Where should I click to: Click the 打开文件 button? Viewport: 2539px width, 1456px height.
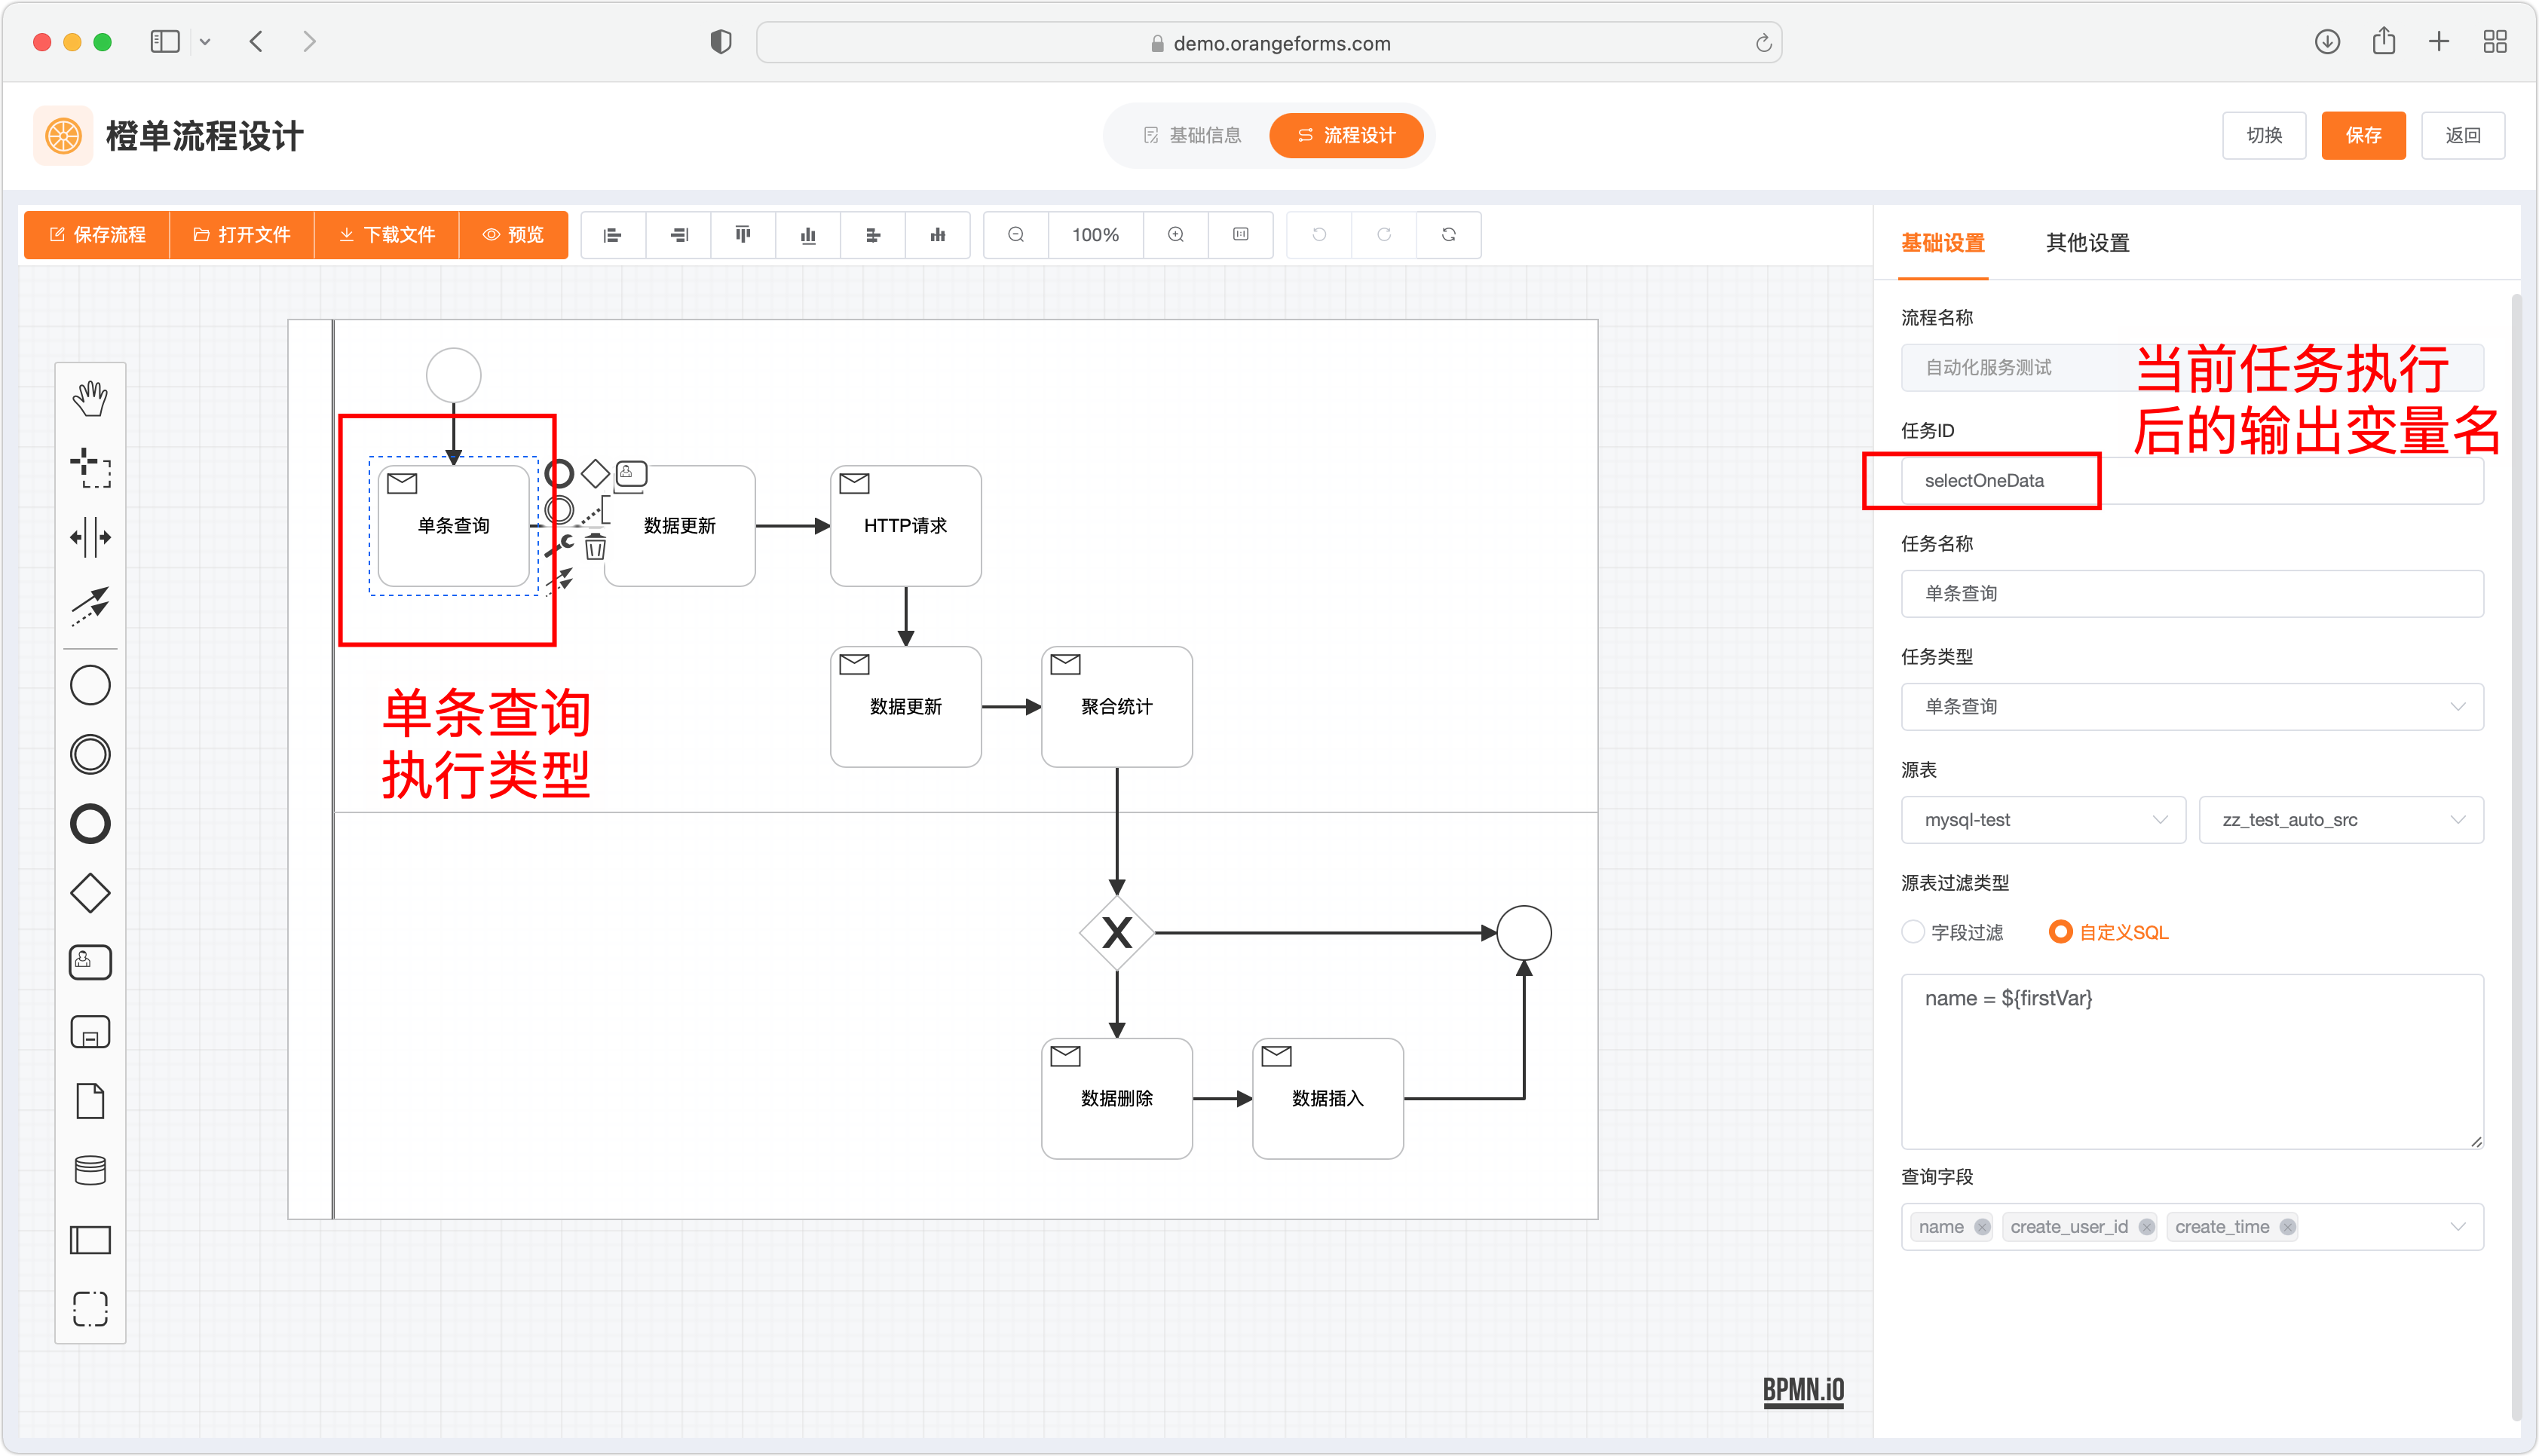[x=242, y=235]
